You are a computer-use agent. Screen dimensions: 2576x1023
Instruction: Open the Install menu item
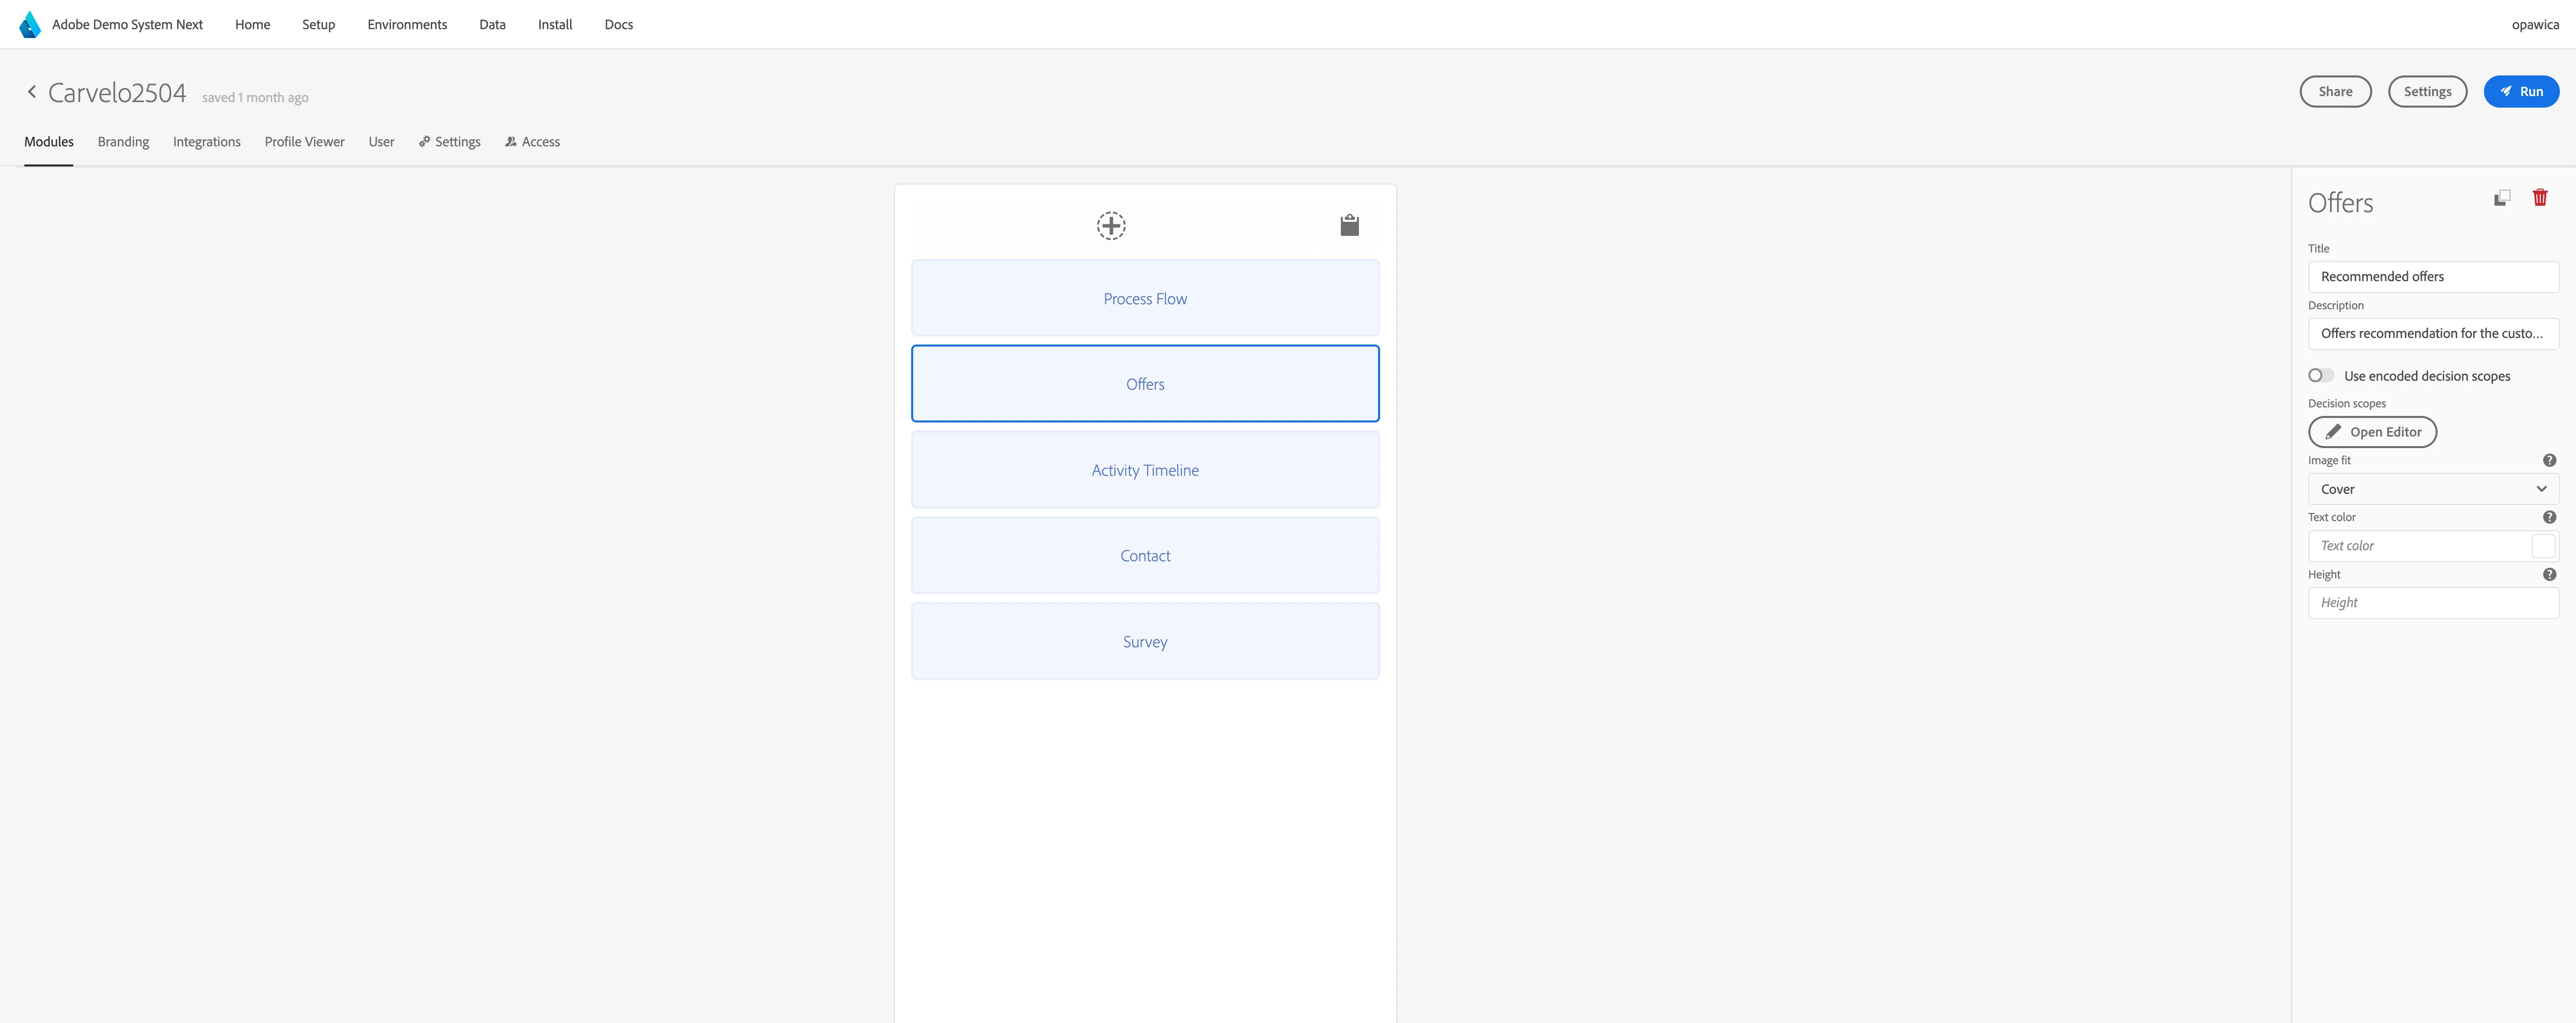pos(555,24)
